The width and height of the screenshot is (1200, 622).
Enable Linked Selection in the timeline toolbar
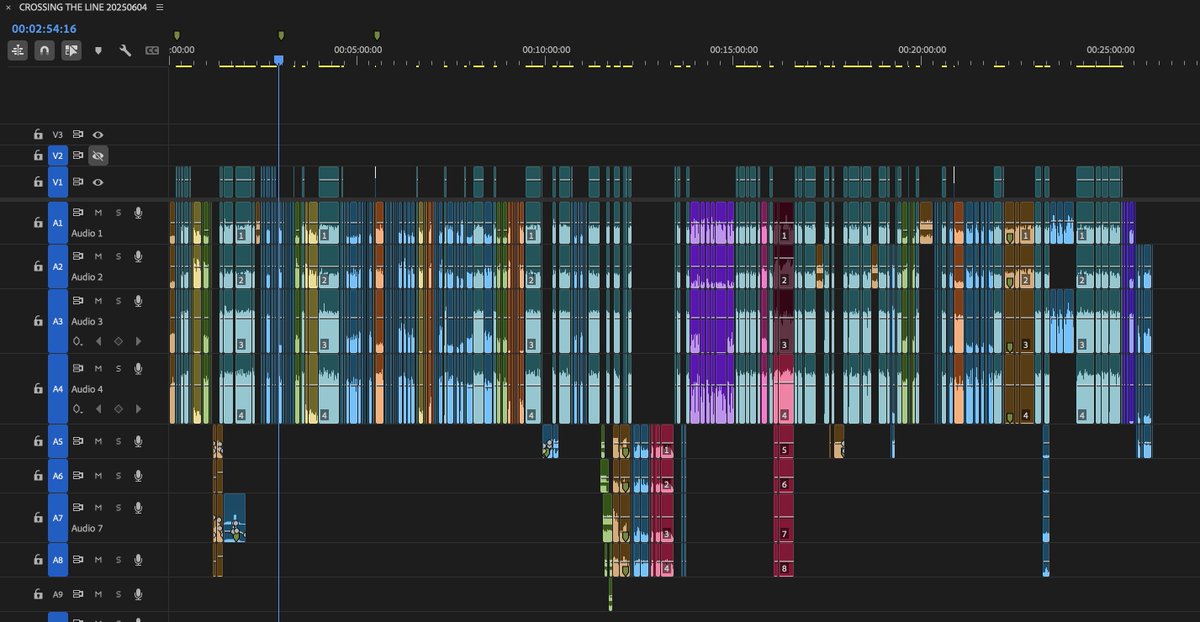(71, 50)
